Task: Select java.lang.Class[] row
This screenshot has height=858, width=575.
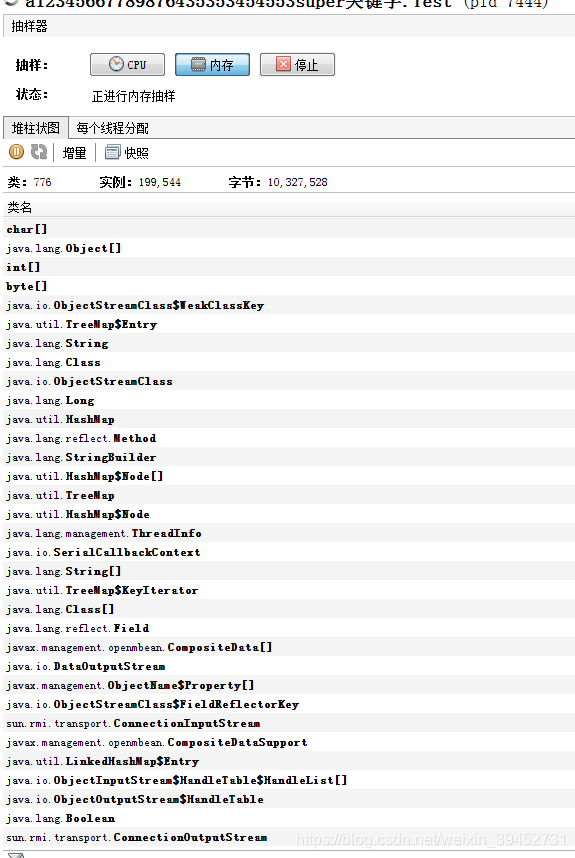Action: [x=289, y=610]
